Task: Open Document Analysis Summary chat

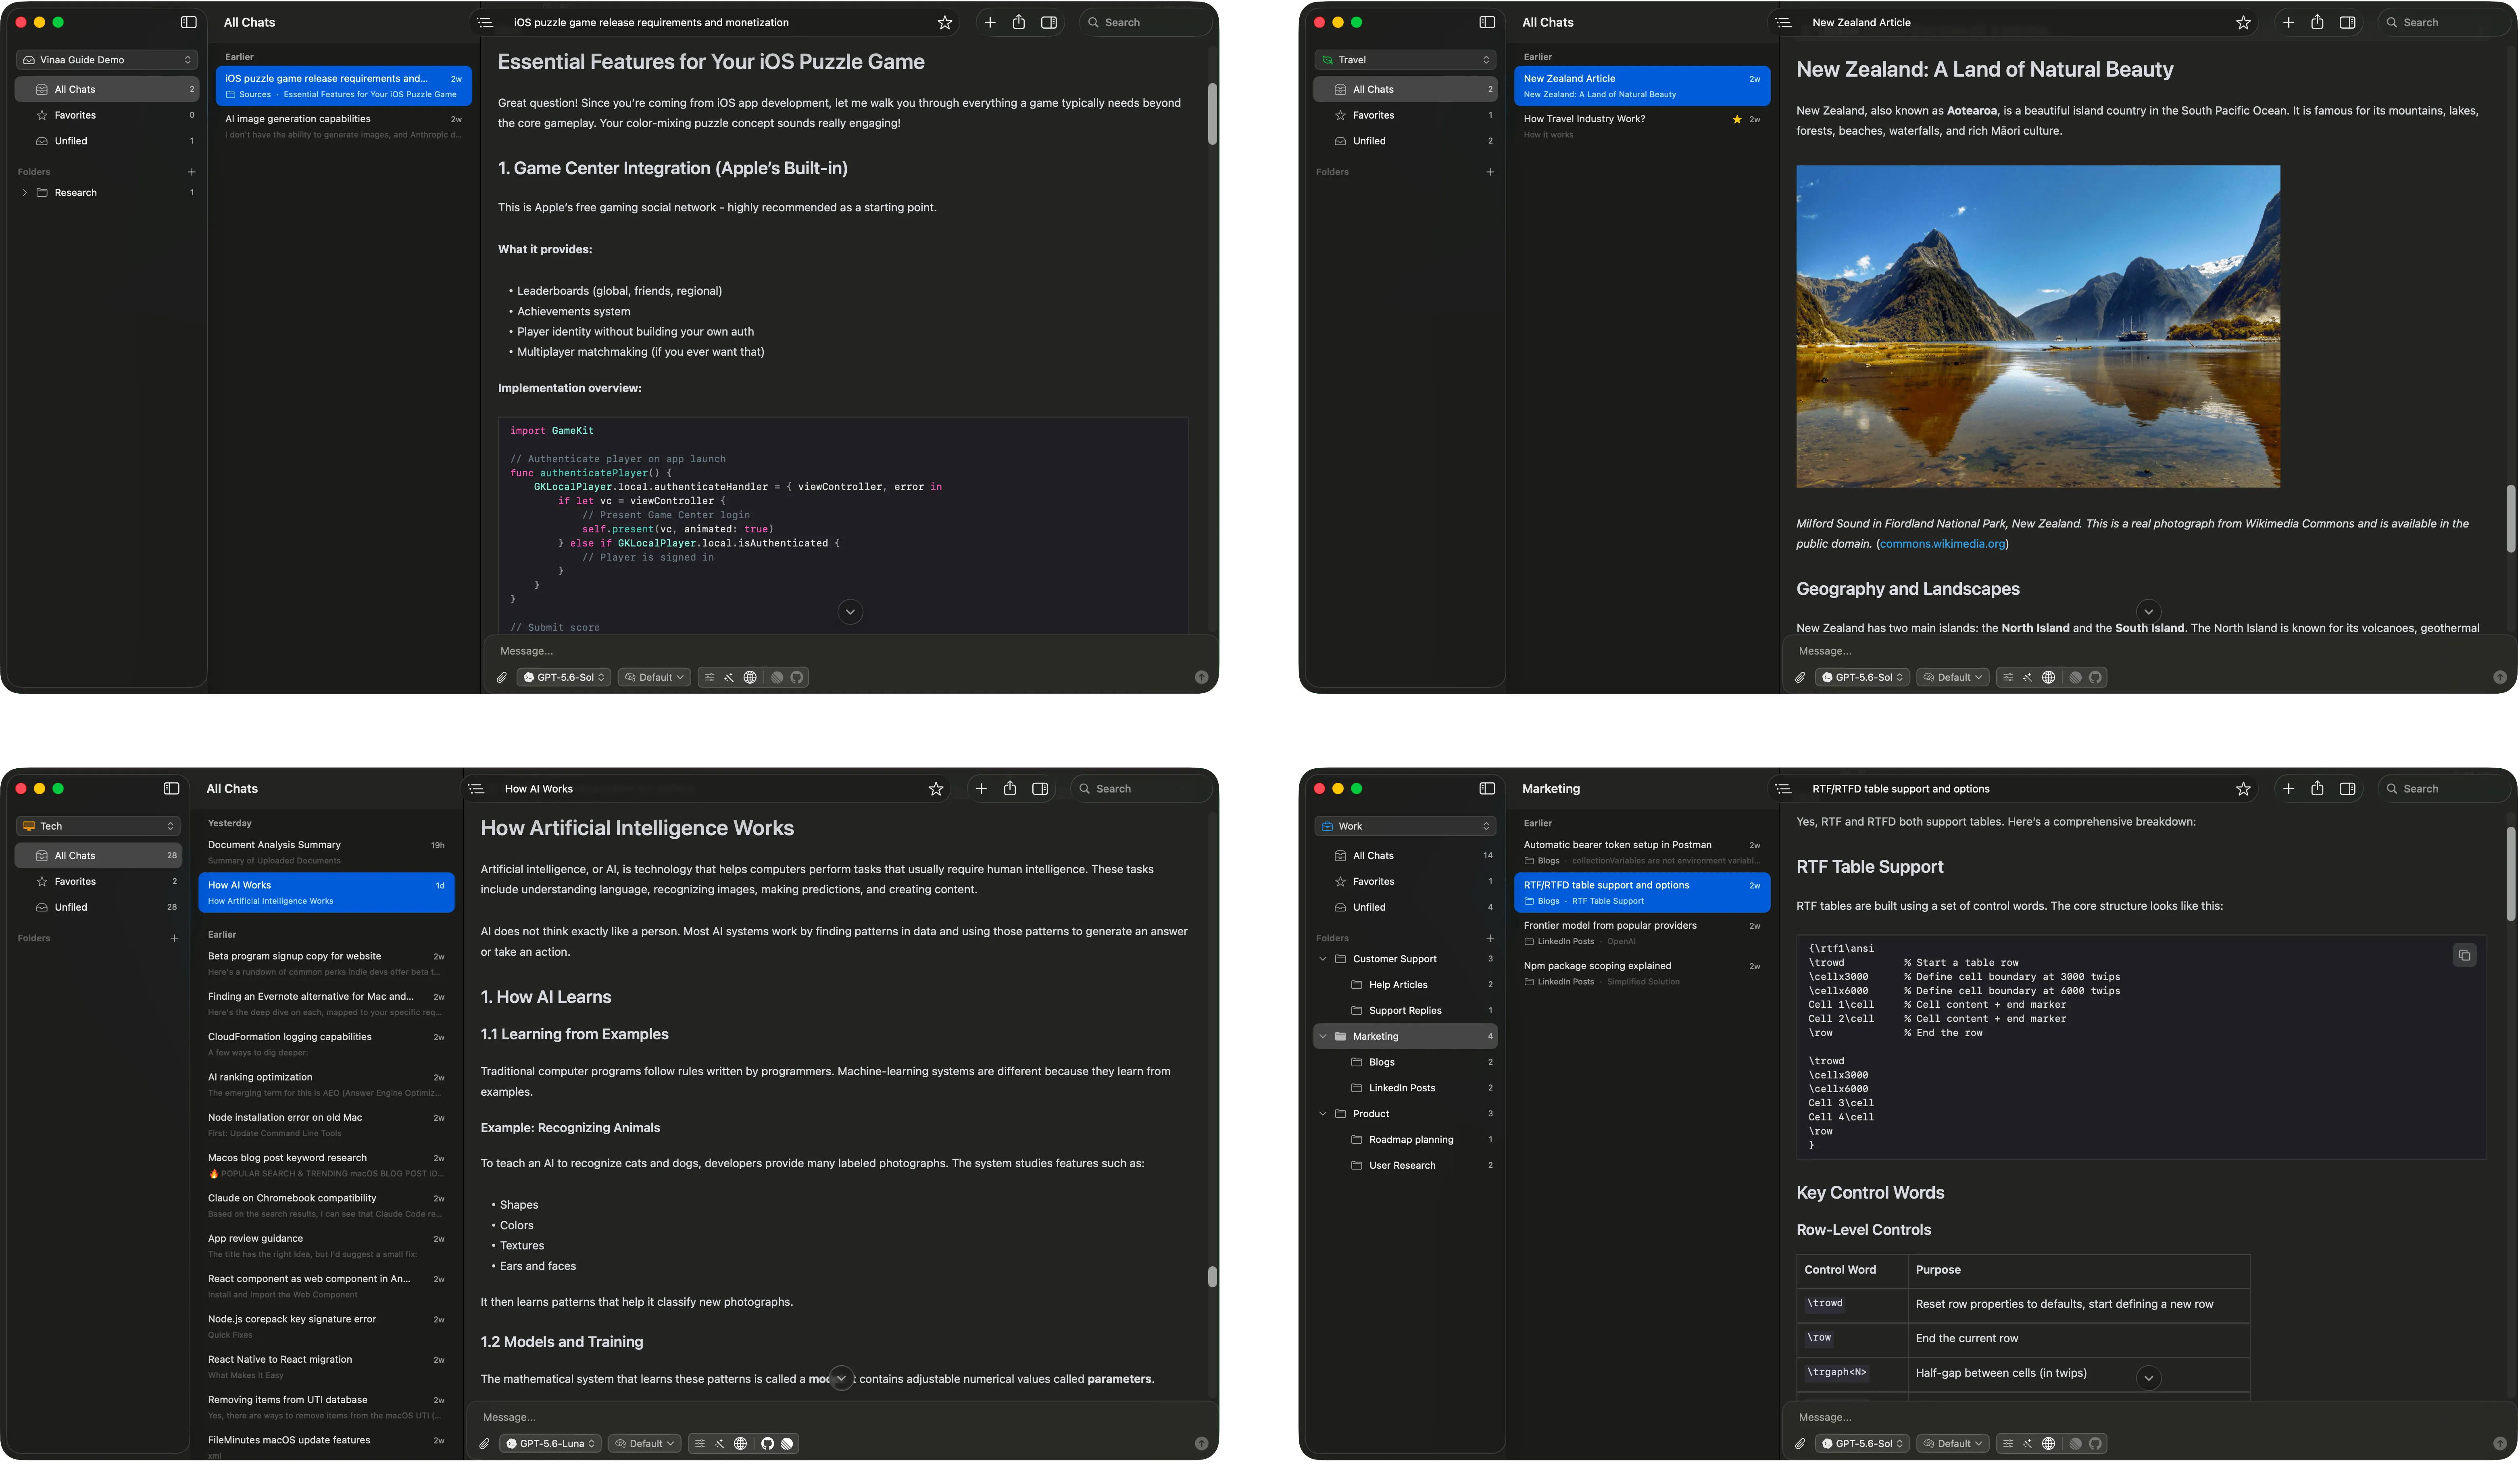Action: (x=326, y=852)
